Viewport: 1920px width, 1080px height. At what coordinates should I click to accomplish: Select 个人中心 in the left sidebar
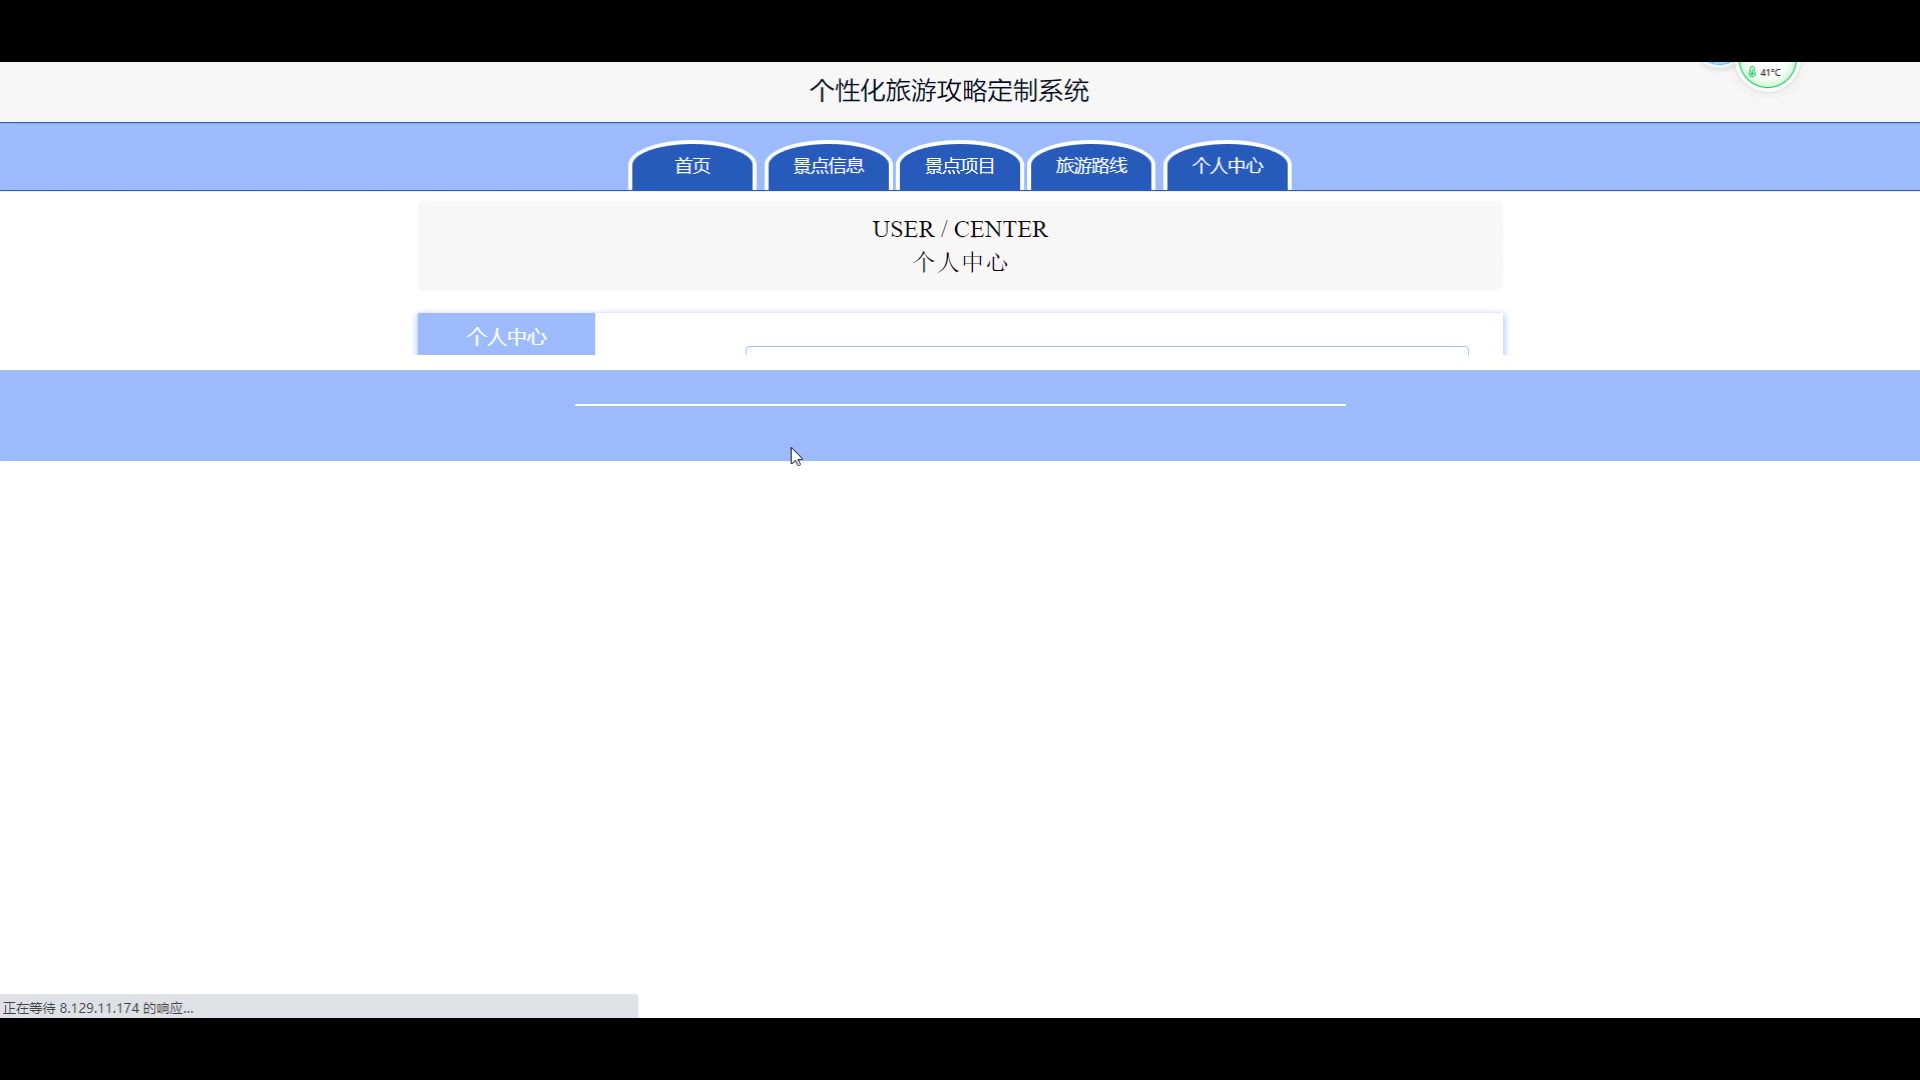click(x=506, y=336)
